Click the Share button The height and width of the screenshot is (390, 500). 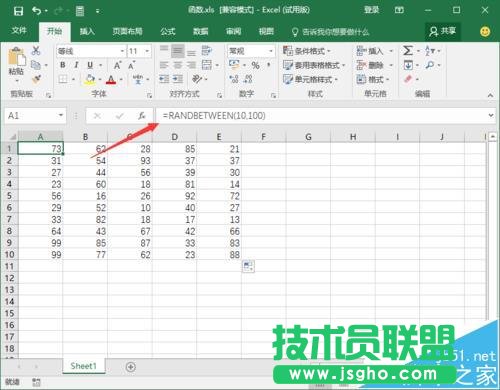(443, 32)
